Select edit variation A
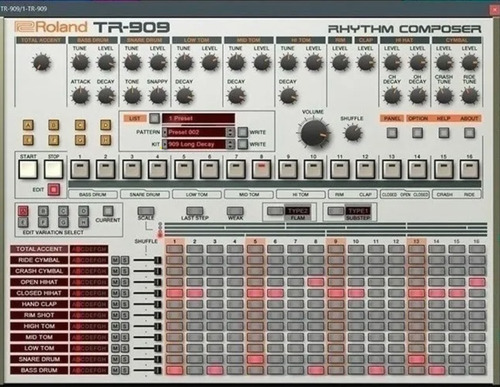The width and height of the screenshot is (500, 387). pyautogui.click(x=23, y=211)
